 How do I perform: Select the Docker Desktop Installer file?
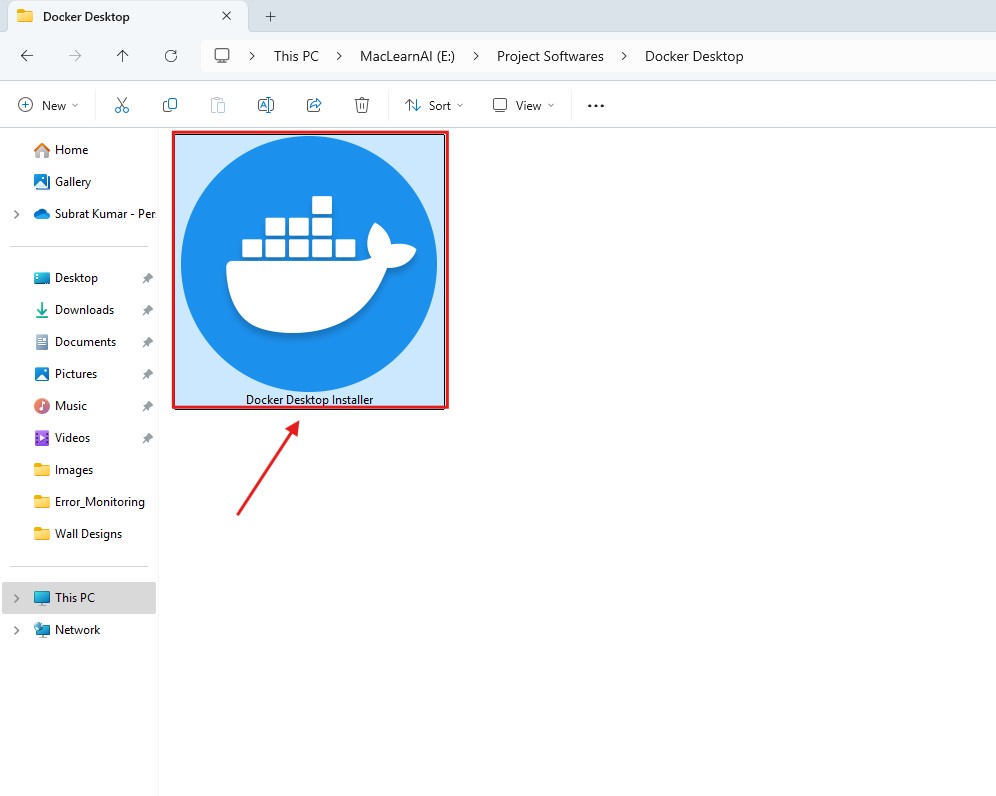[309, 270]
